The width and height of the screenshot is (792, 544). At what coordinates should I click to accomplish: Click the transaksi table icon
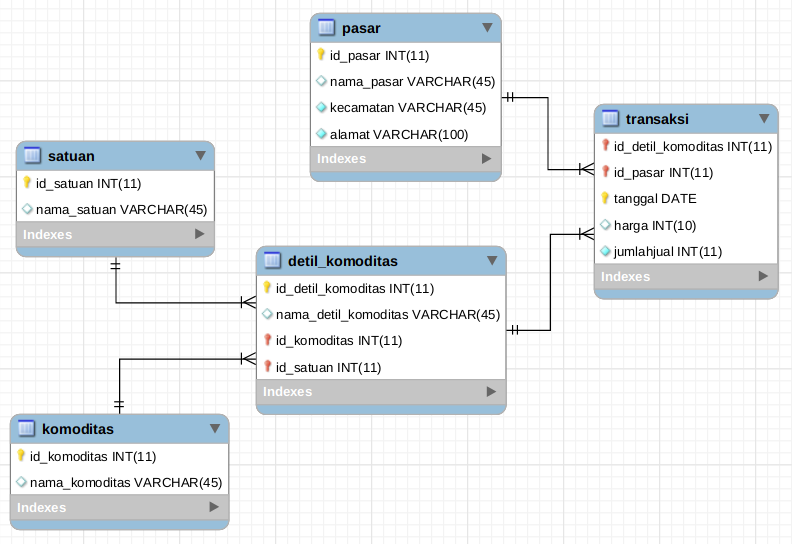[609, 119]
